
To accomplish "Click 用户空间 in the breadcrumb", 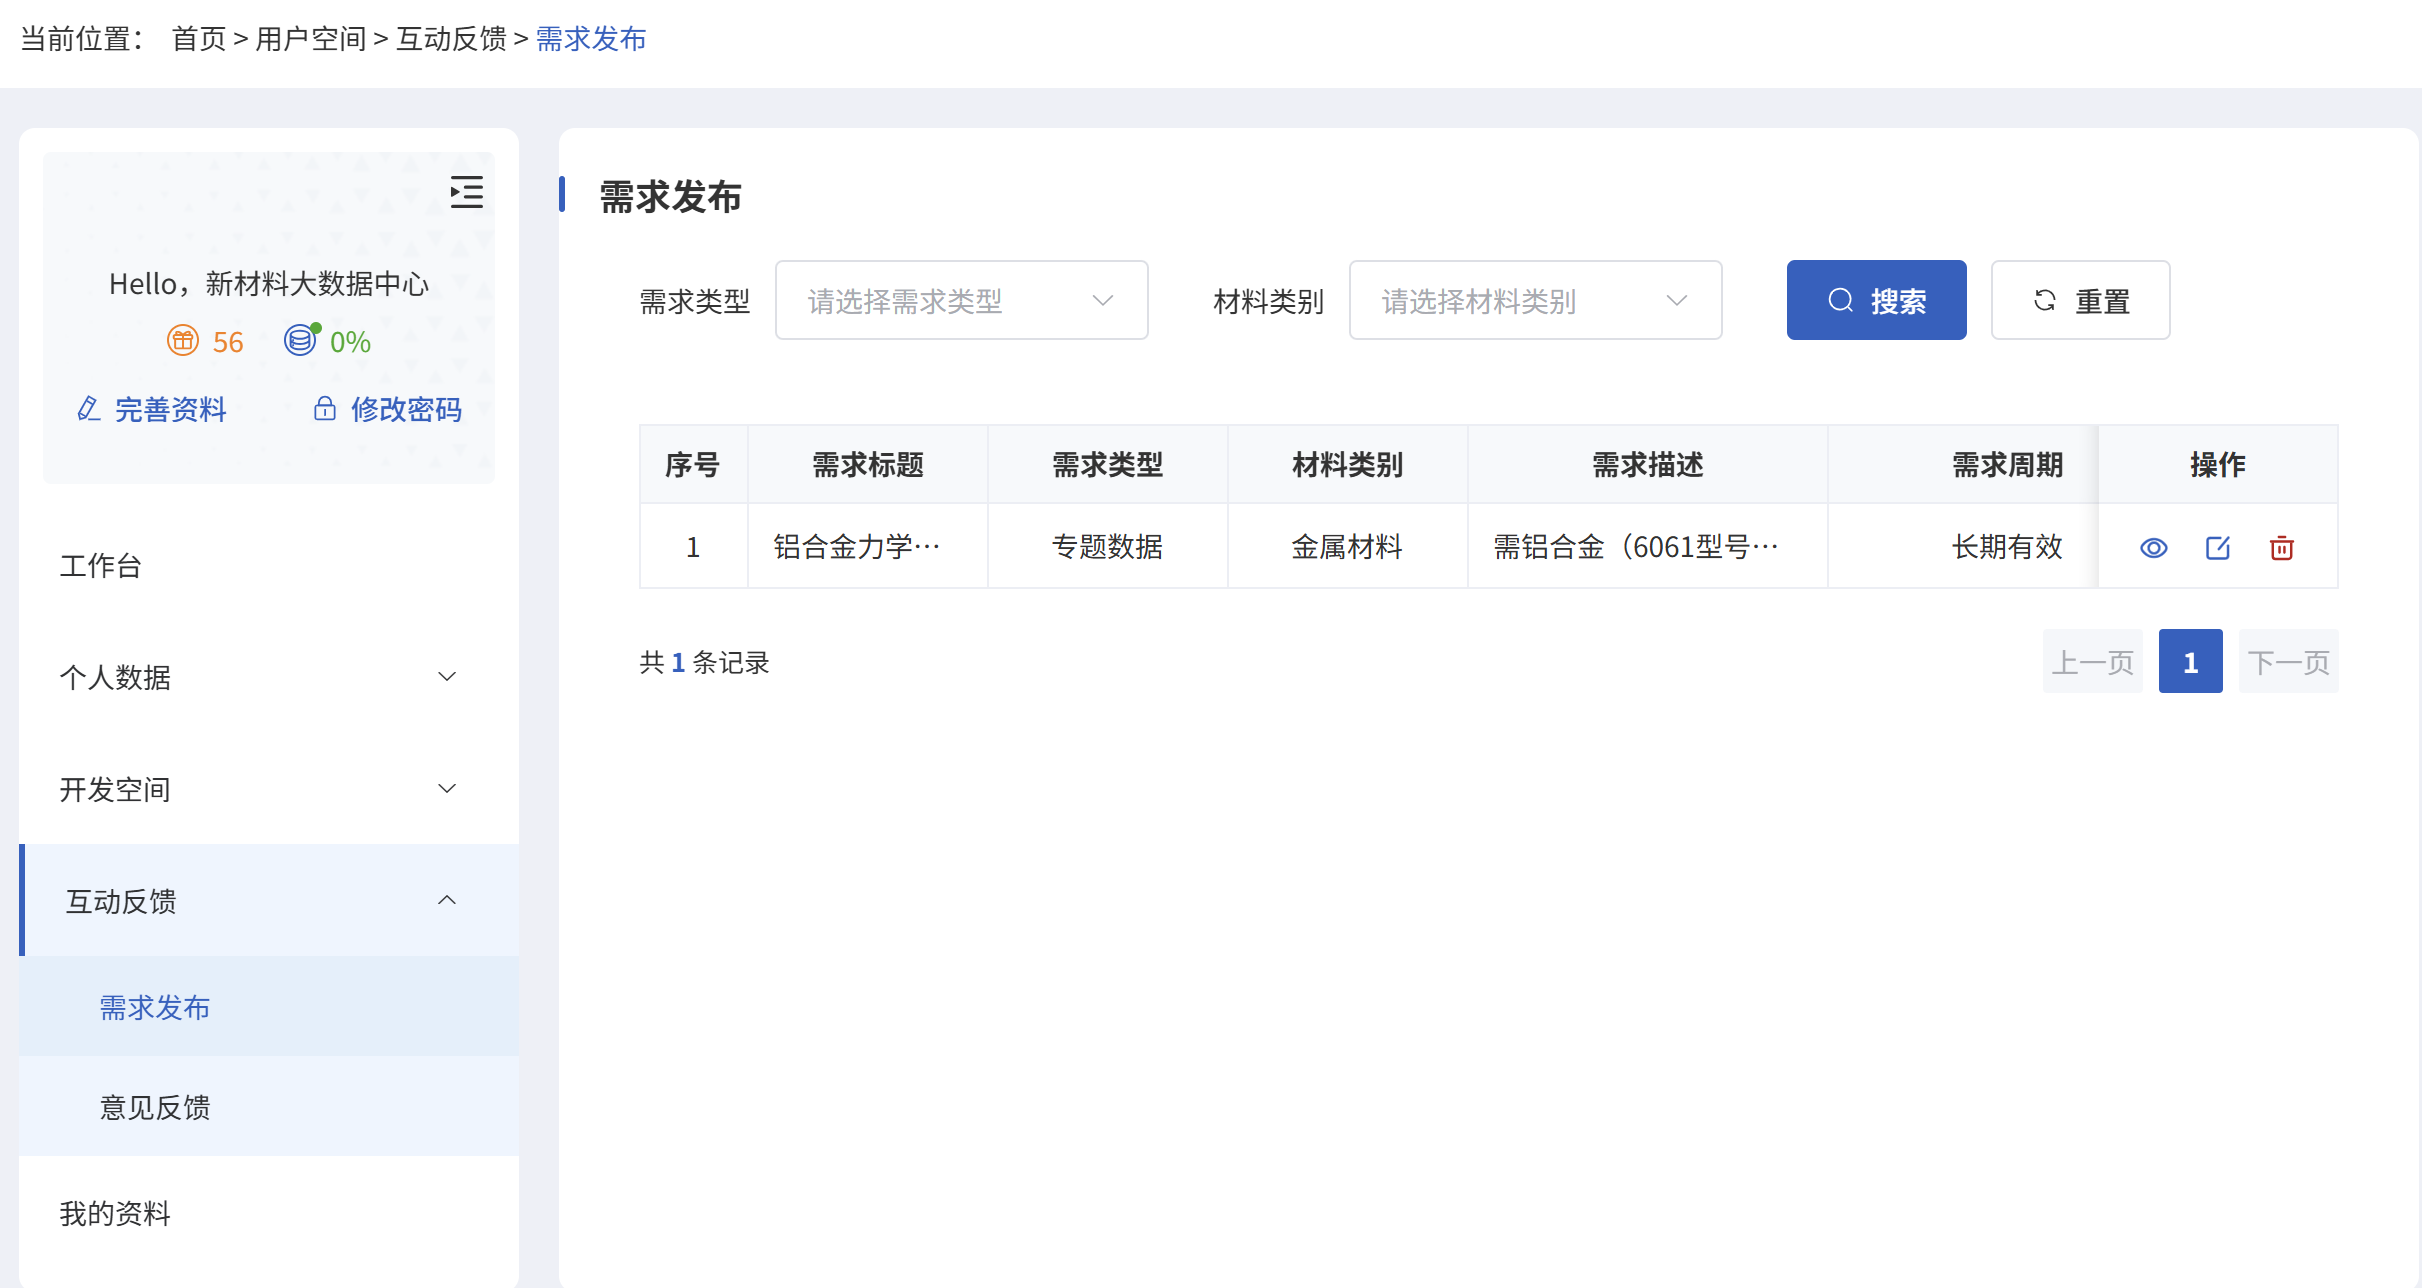I will [x=310, y=39].
